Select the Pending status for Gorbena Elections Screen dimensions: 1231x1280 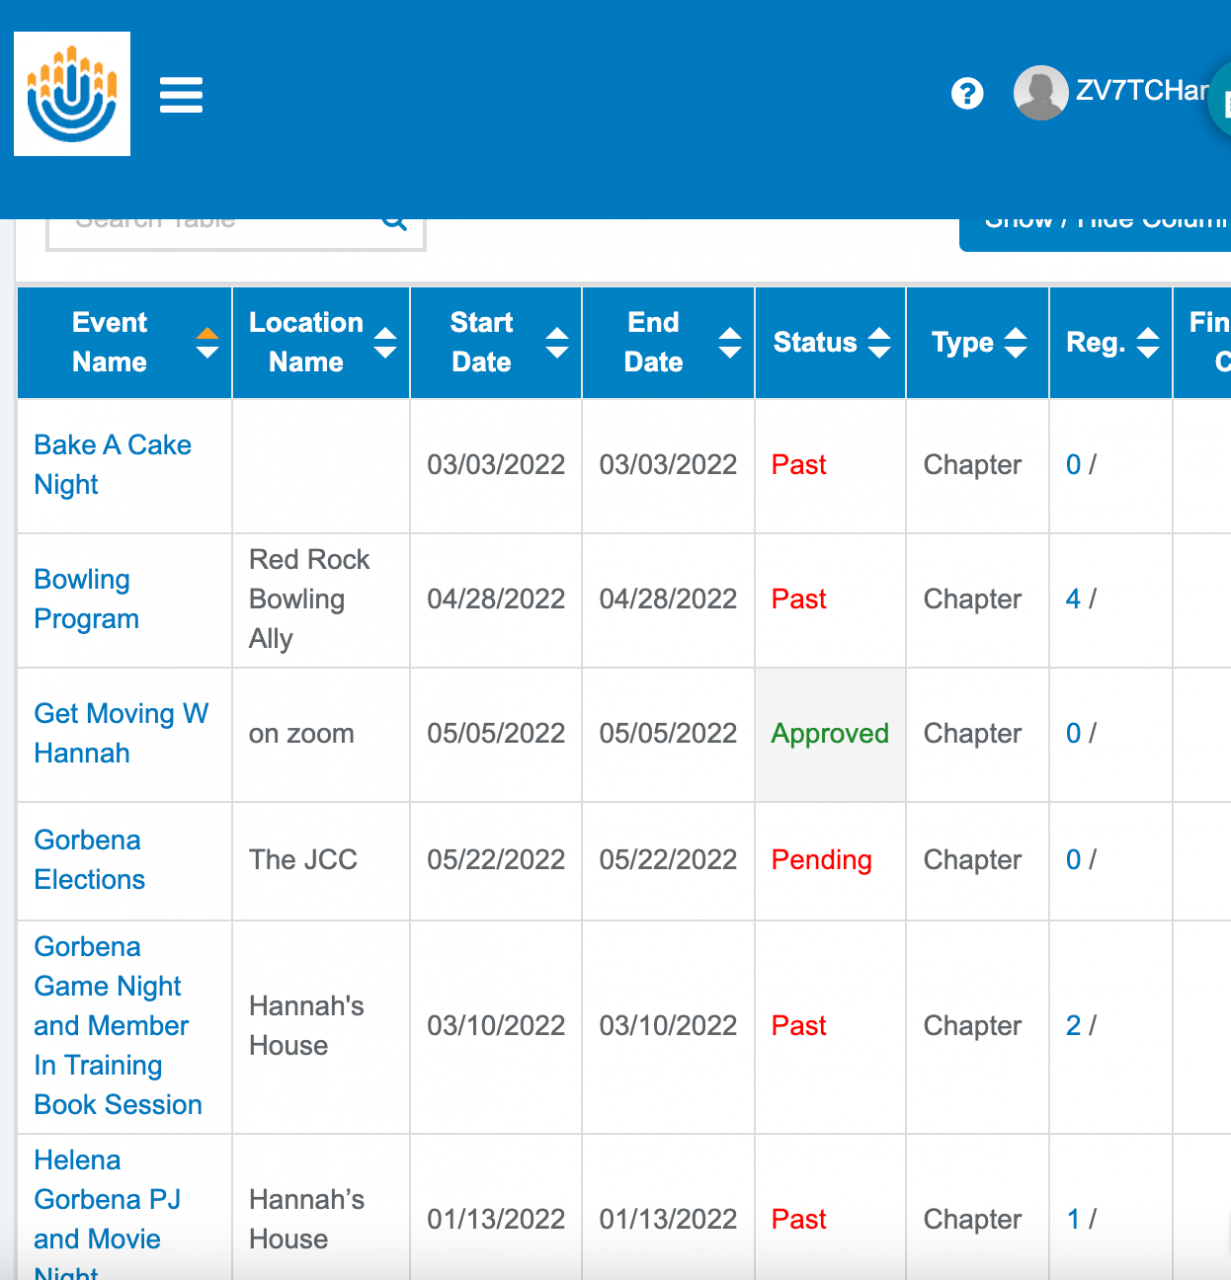tap(821, 860)
